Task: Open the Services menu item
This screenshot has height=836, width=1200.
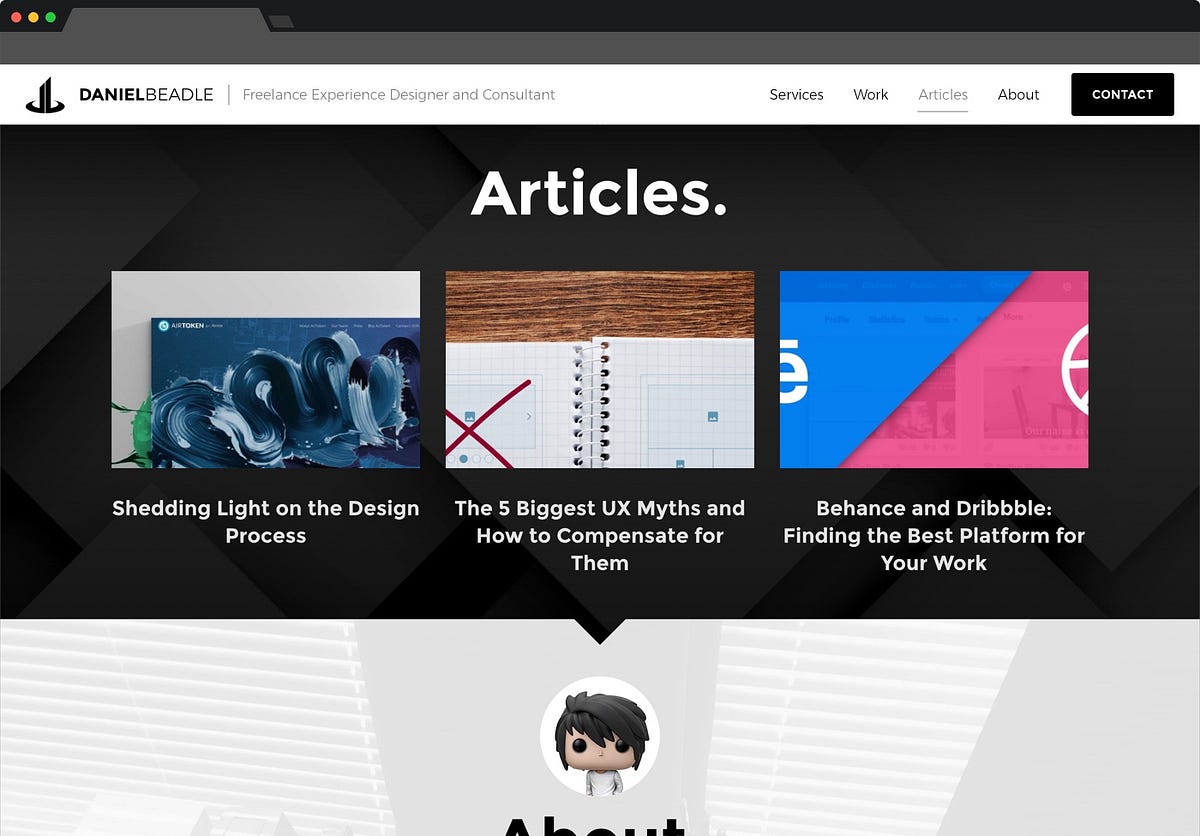Action: tap(796, 95)
